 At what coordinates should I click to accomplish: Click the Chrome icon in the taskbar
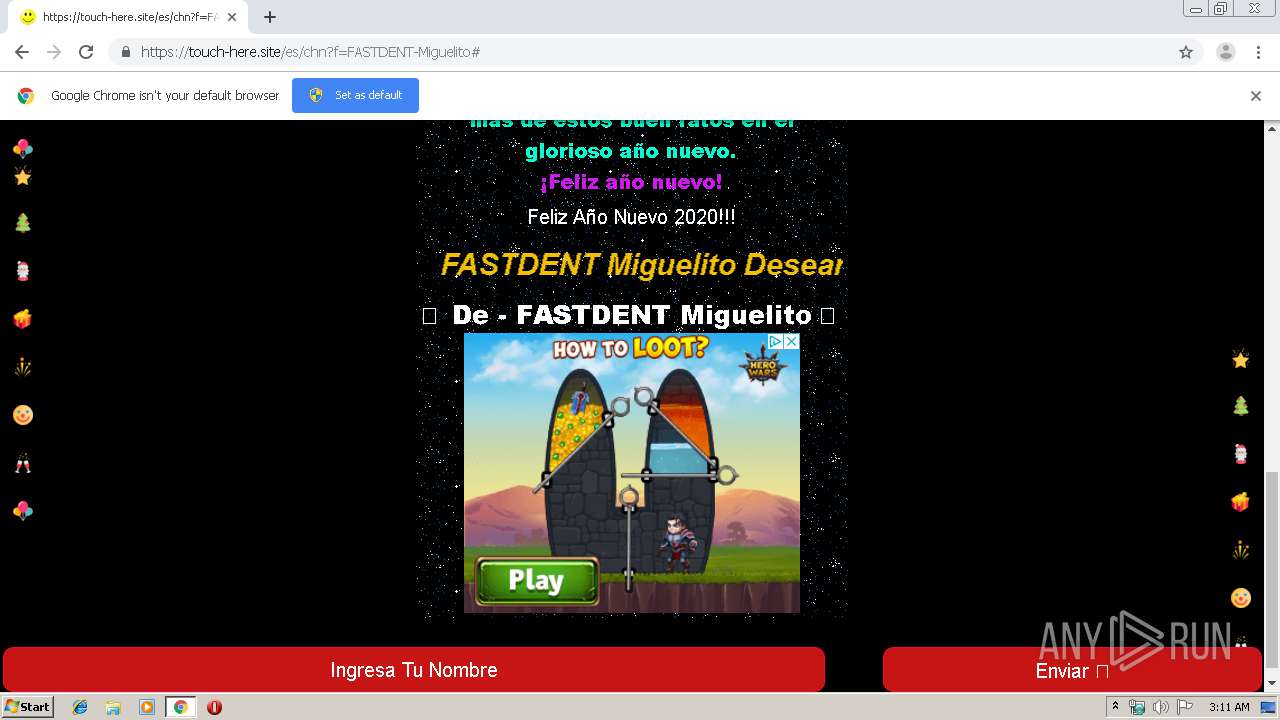tap(180, 707)
